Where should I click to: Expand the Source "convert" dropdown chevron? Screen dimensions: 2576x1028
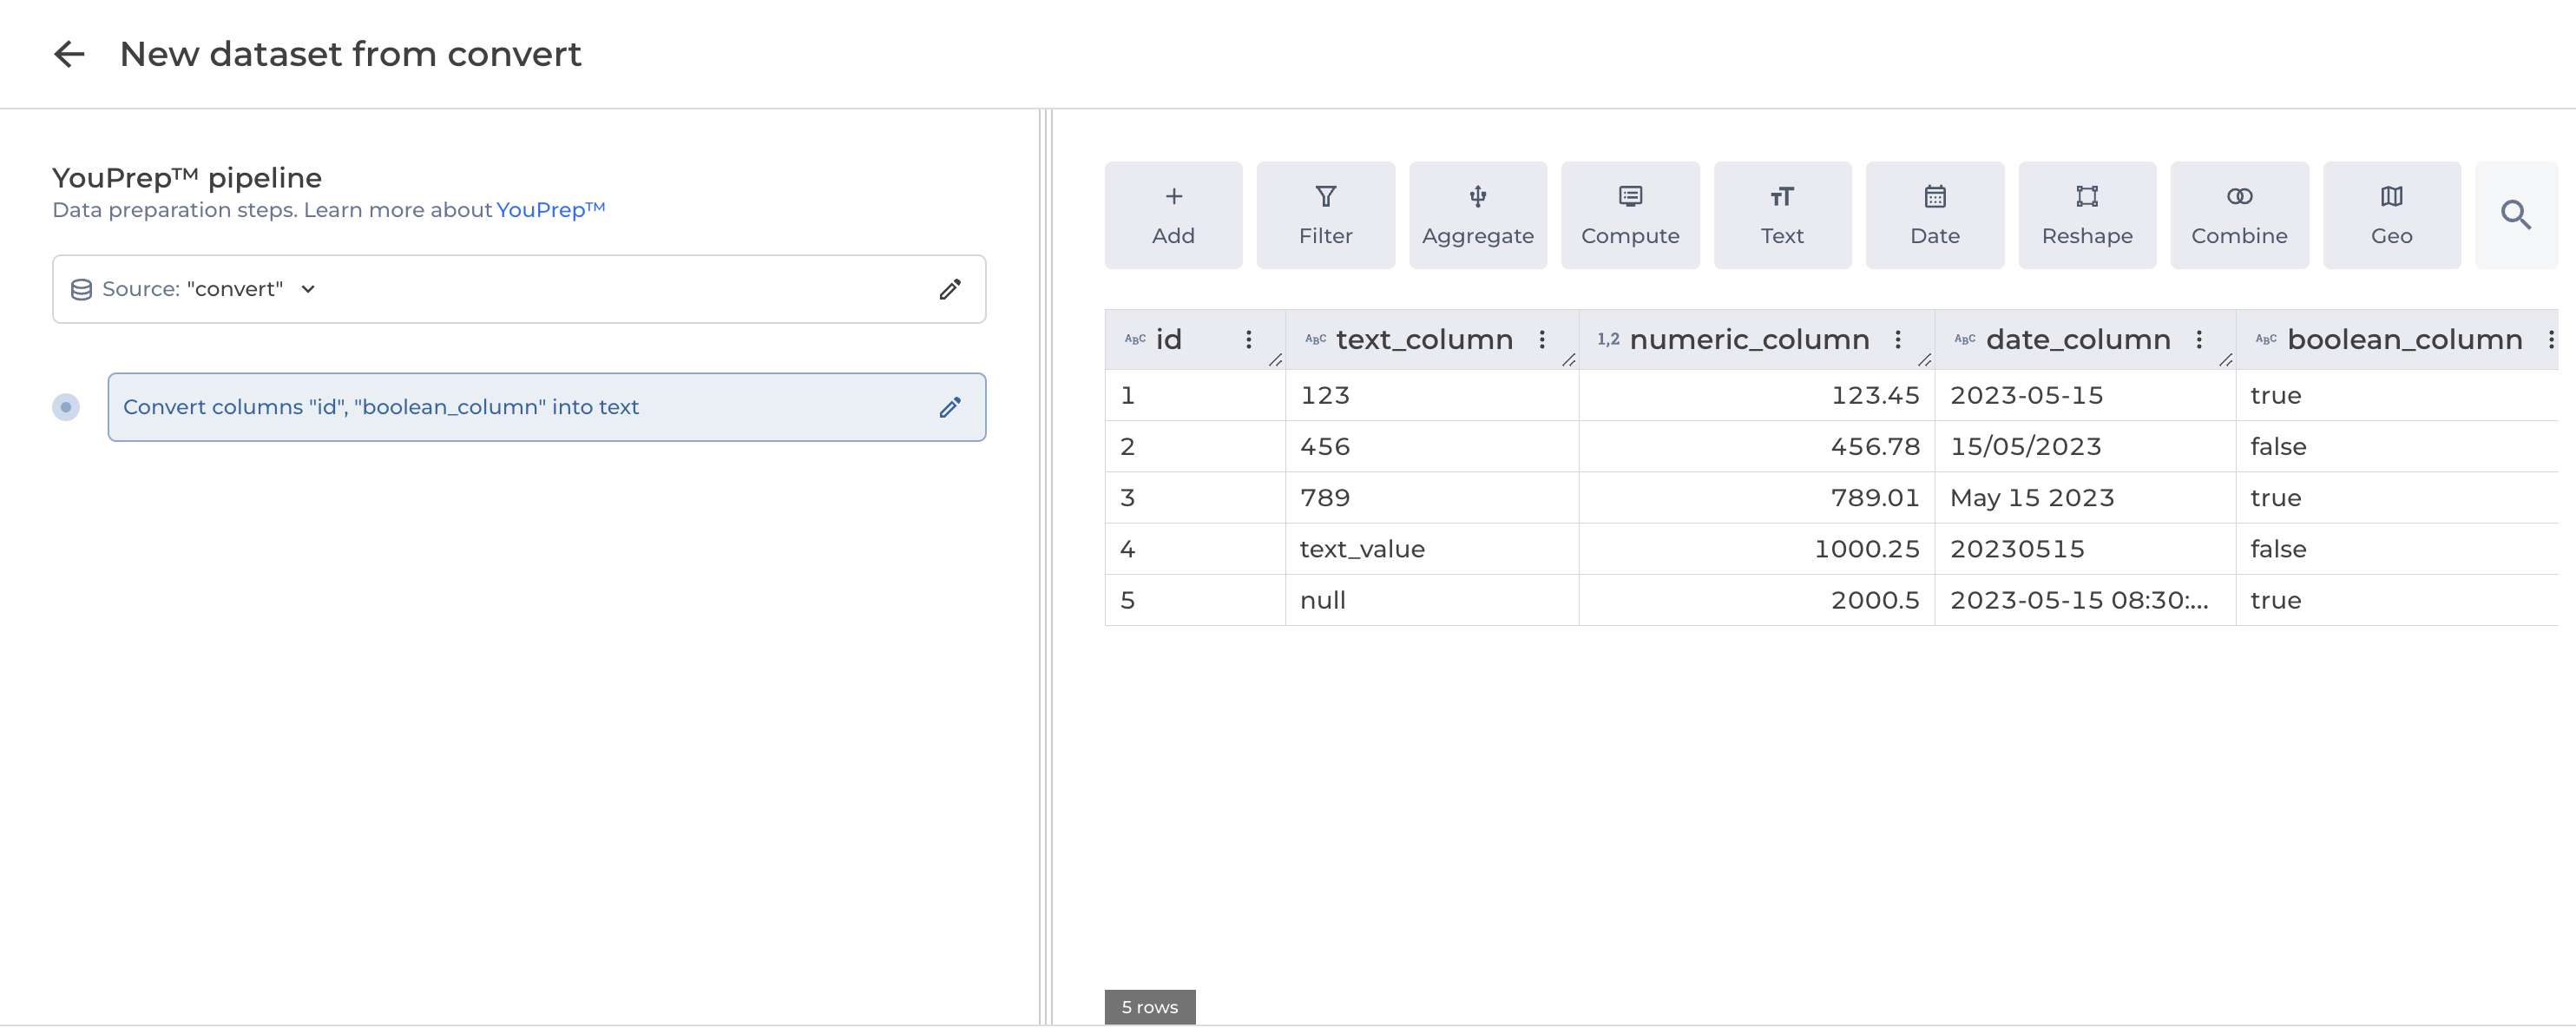(308, 289)
